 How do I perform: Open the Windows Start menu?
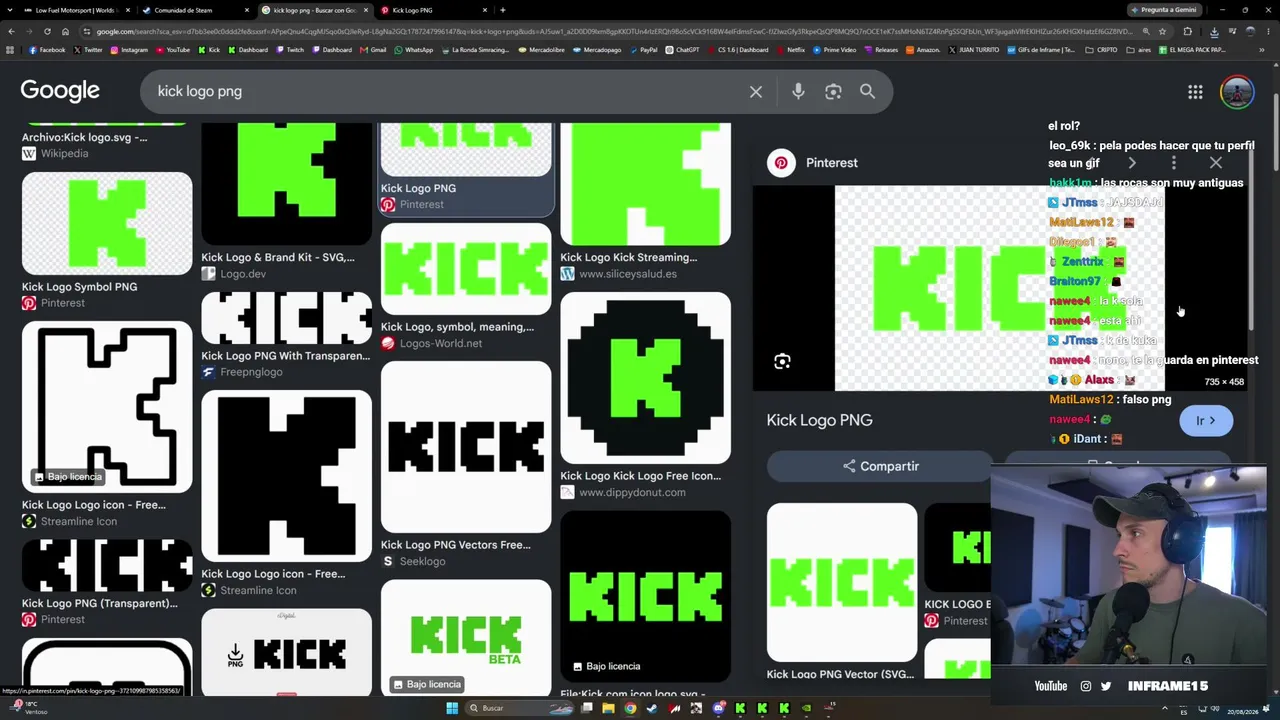pos(452,708)
